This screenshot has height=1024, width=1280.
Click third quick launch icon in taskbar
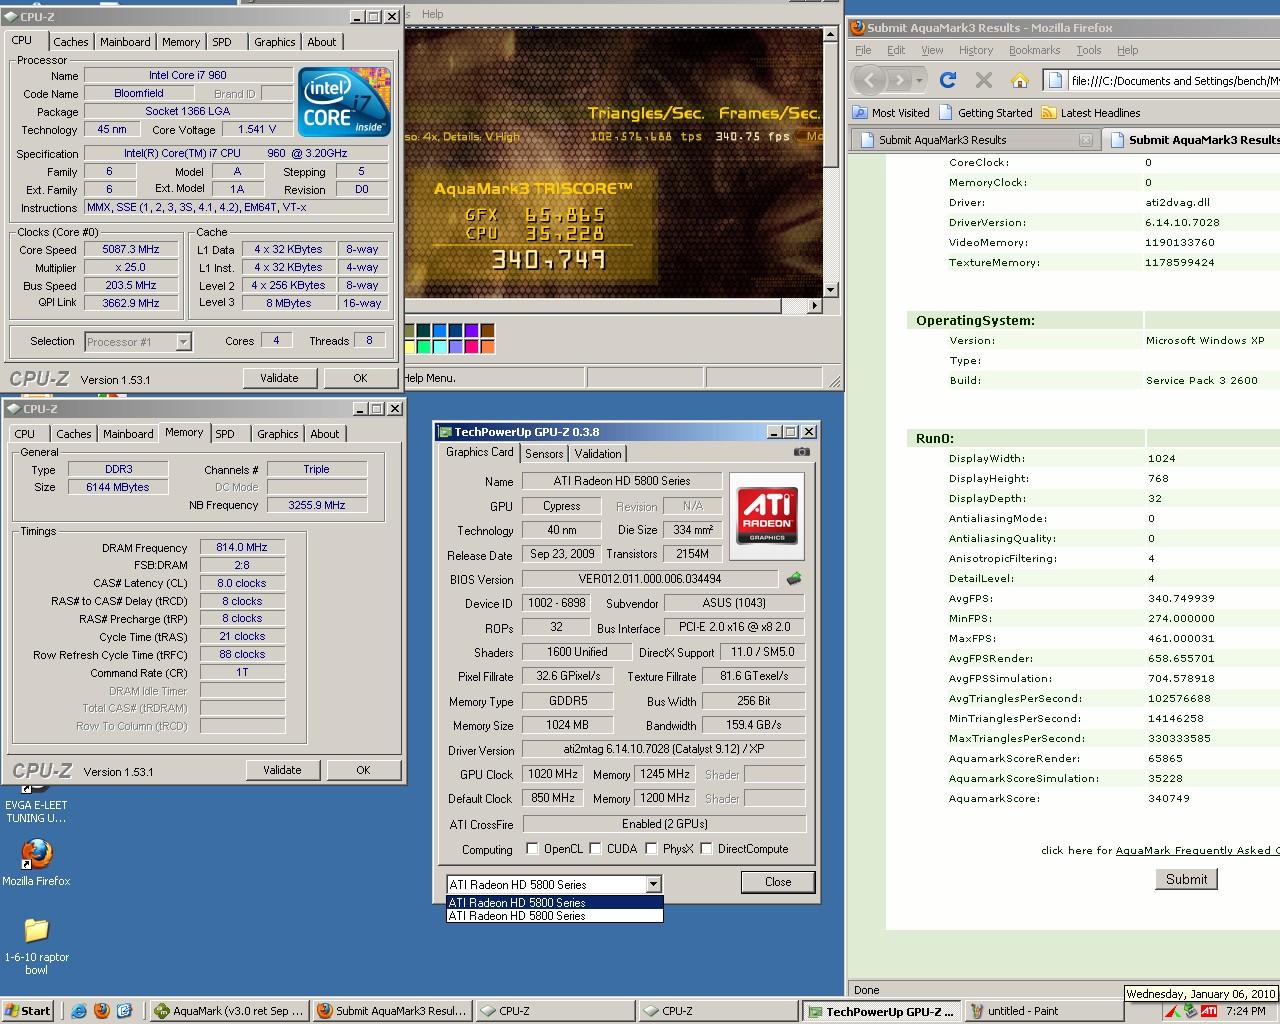click(x=125, y=1011)
